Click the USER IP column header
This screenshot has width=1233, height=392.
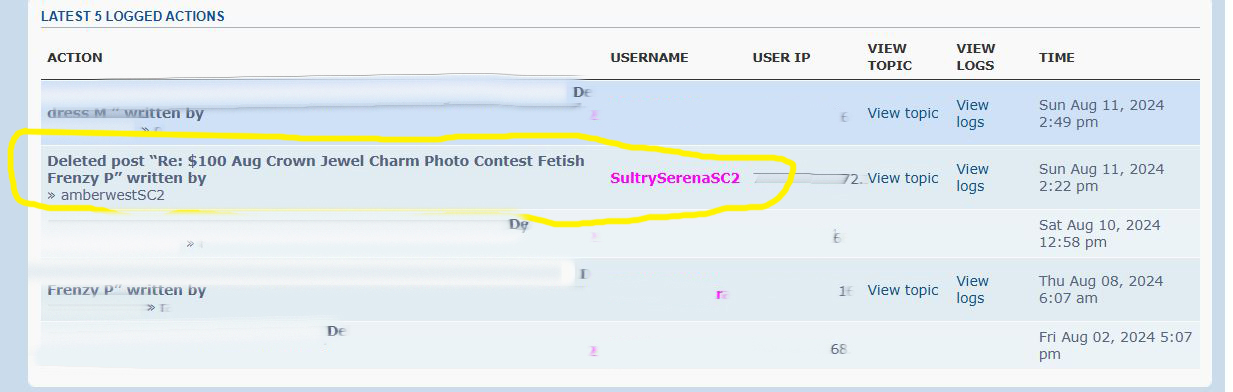point(781,57)
